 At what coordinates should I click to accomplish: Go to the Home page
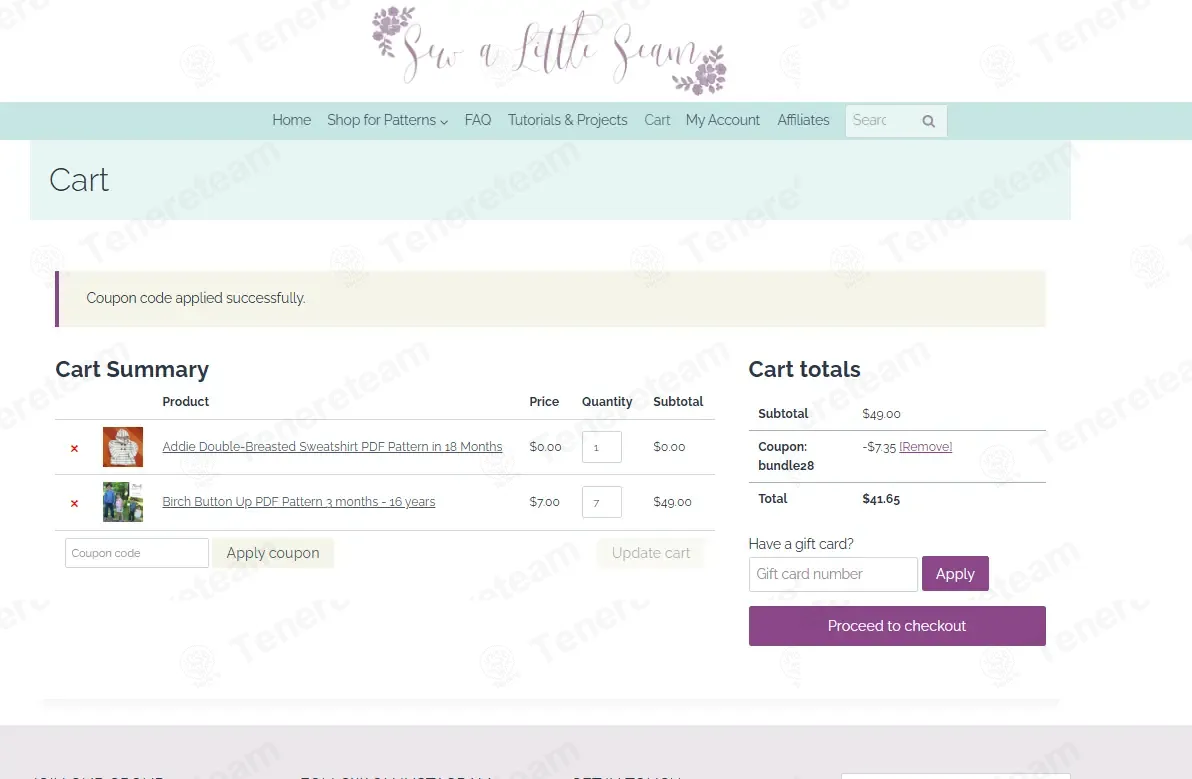tap(291, 120)
